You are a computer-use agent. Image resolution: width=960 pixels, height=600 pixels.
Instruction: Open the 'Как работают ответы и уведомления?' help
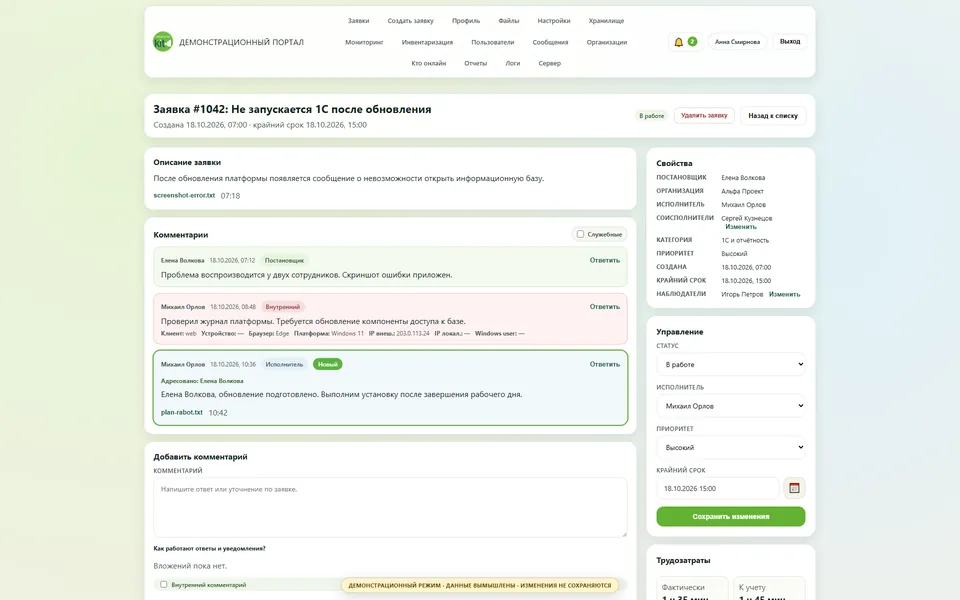pyautogui.click(x=209, y=549)
